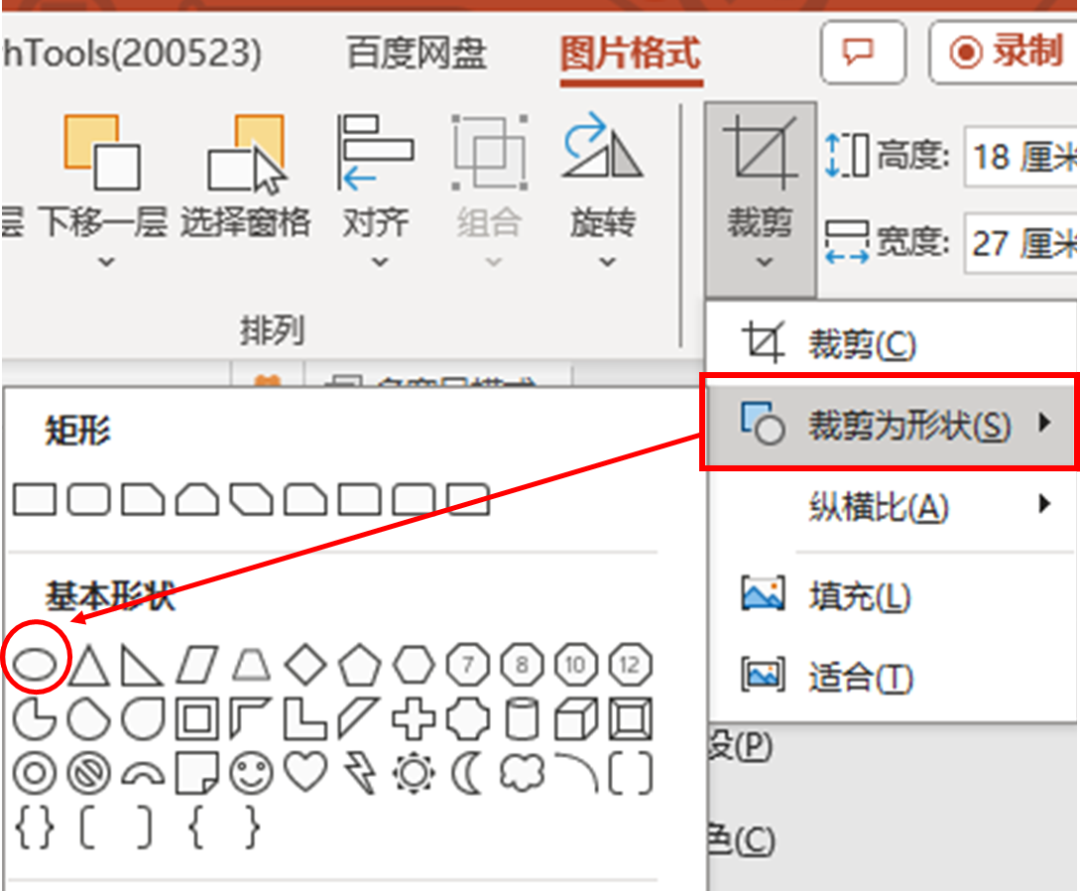The height and width of the screenshot is (891, 1080).
Task: Select the first rectangle shape
Action: coord(35,499)
